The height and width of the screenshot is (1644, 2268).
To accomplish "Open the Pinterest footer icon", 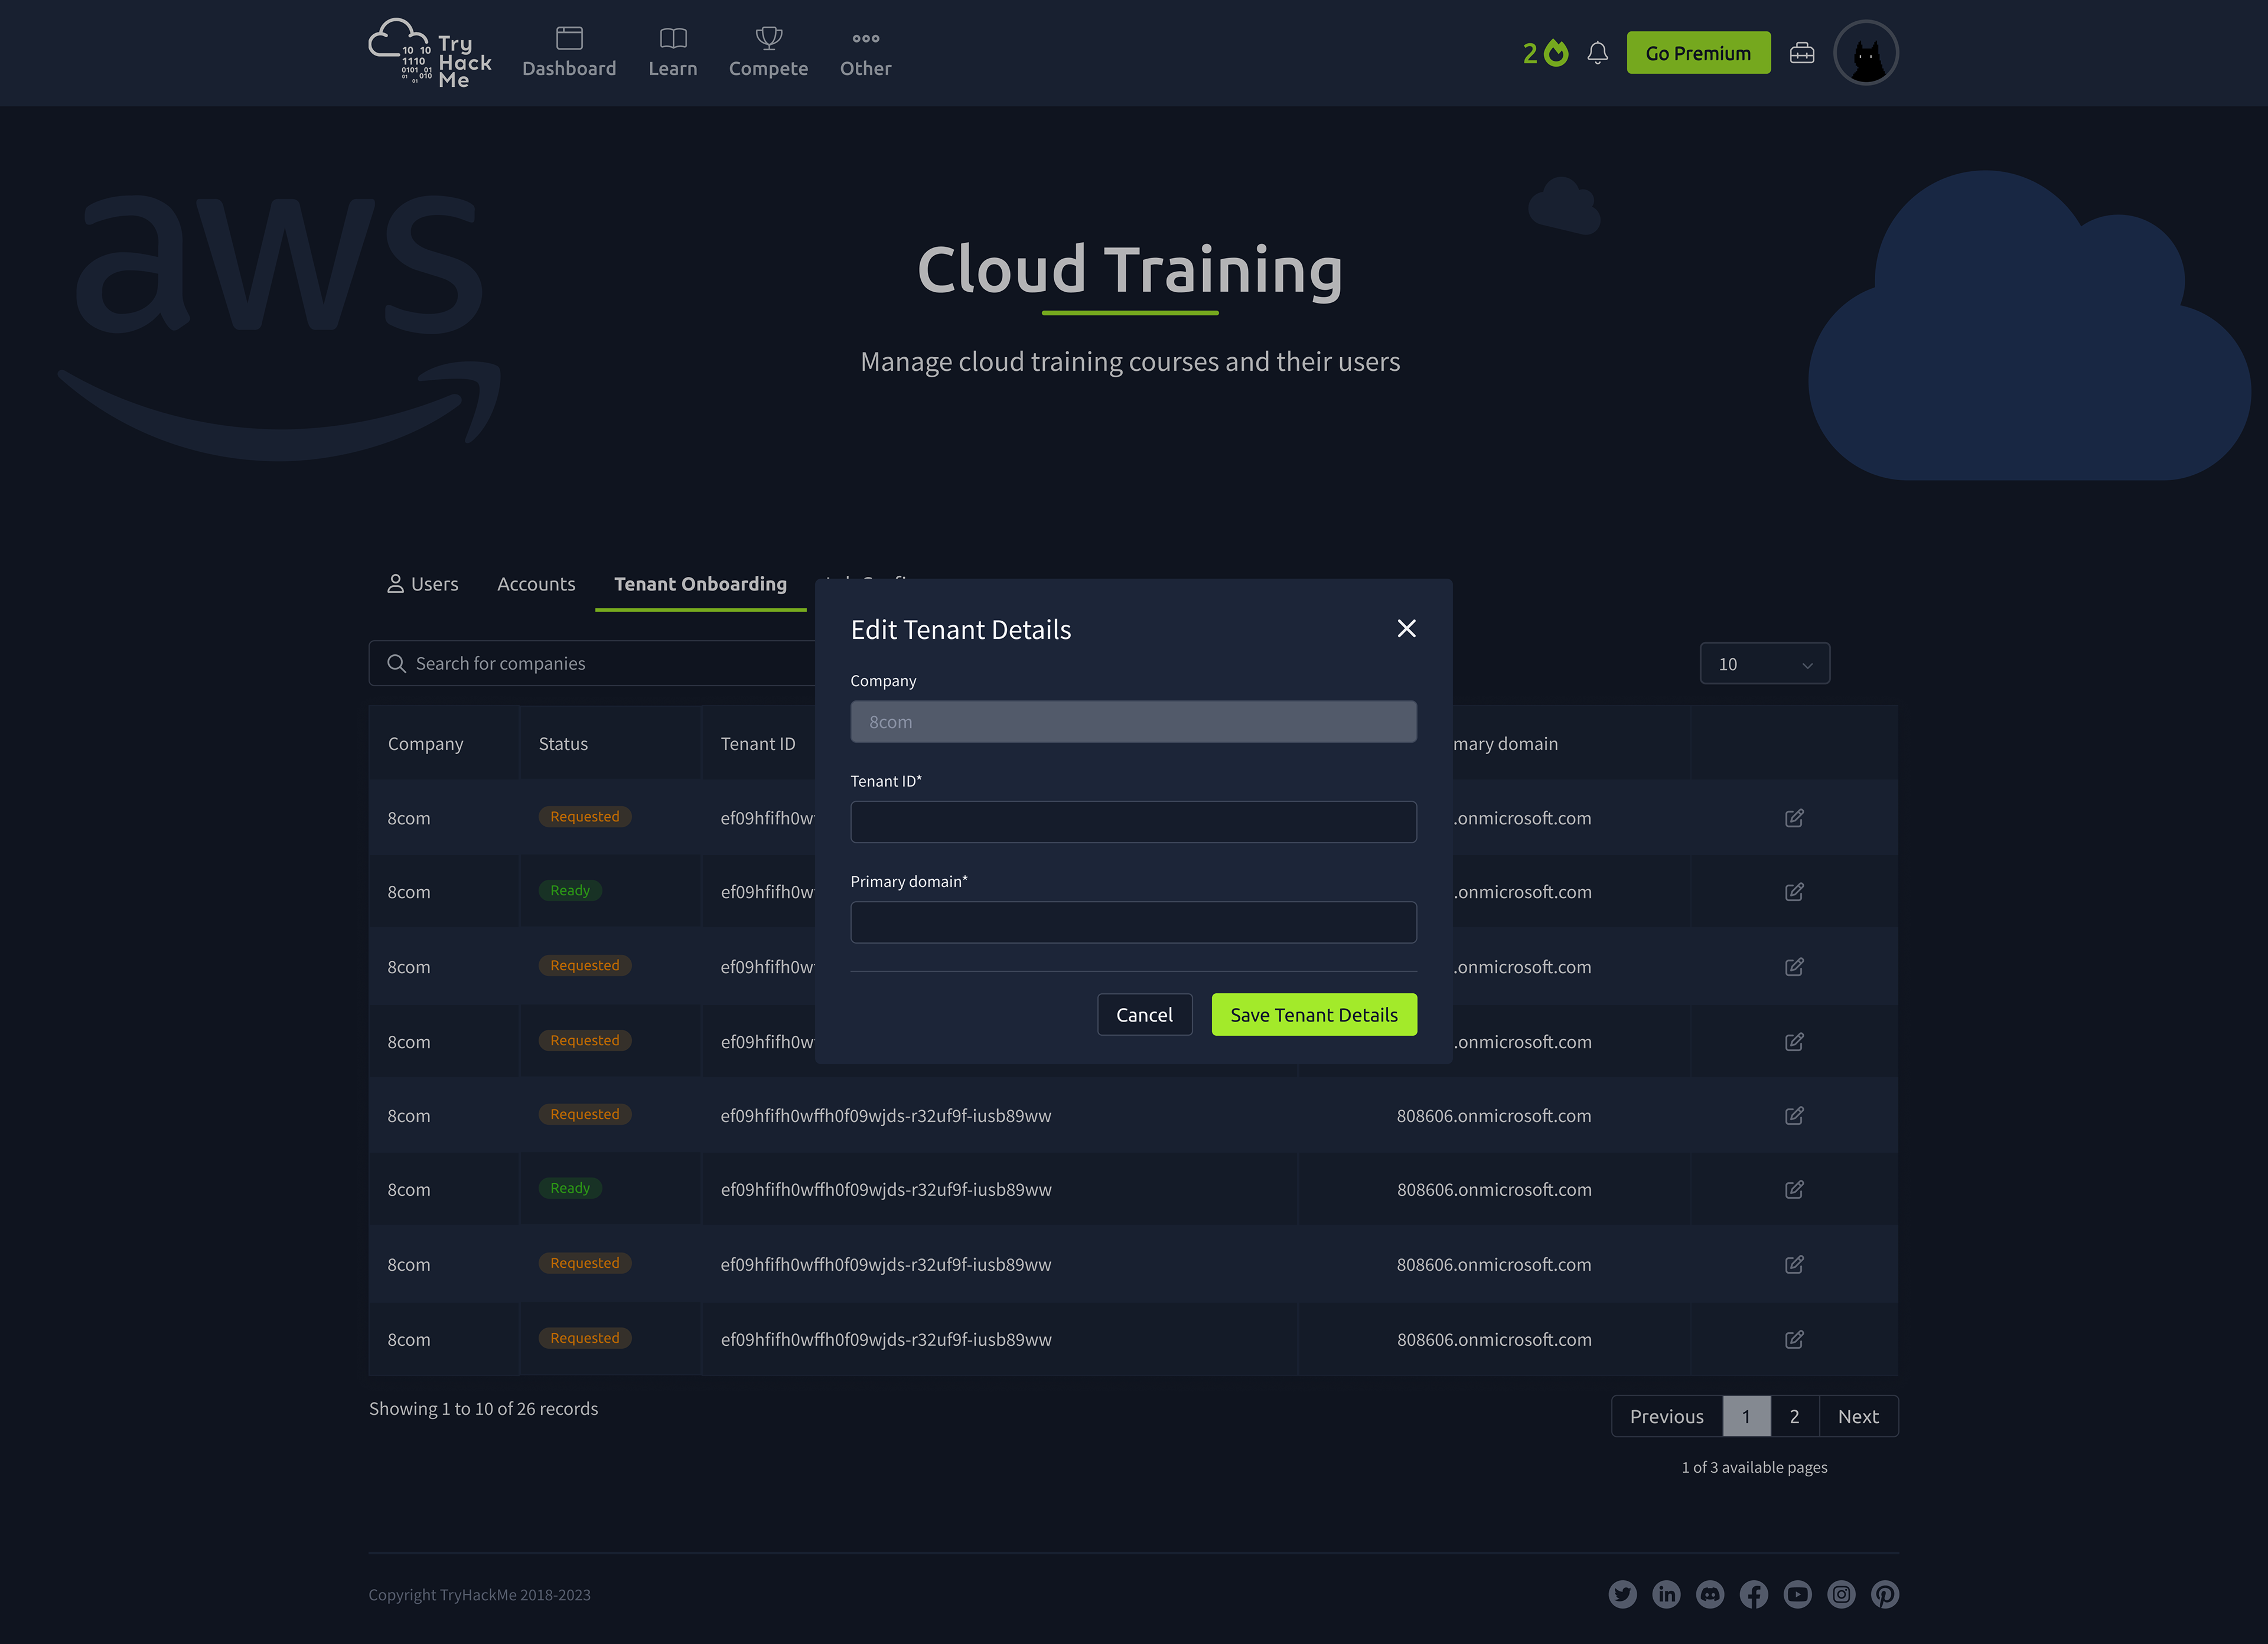I will click(x=1885, y=1595).
